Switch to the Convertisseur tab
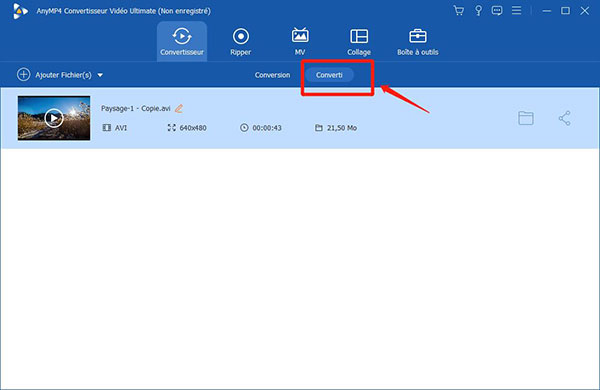600x390 pixels. click(x=182, y=41)
